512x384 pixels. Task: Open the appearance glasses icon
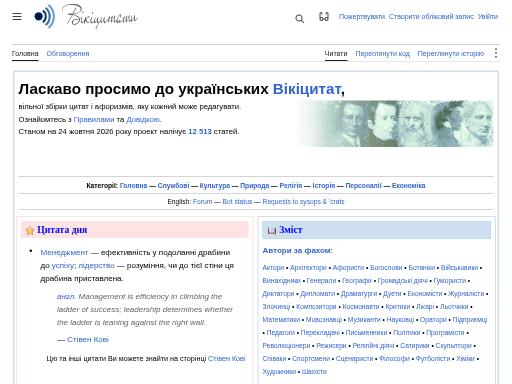(324, 16)
